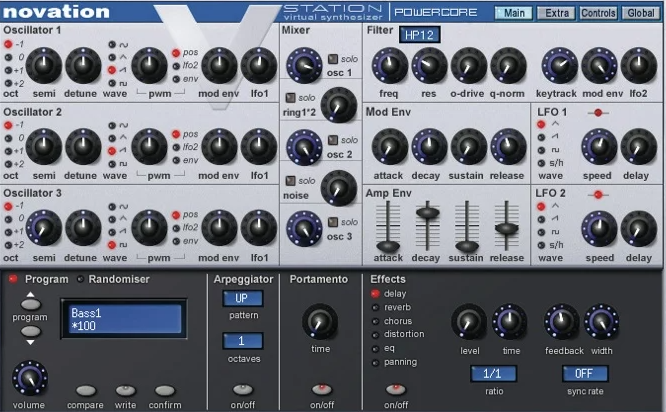
Task: Click the Oscillator 3 lfo1 knob
Action: tap(259, 228)
